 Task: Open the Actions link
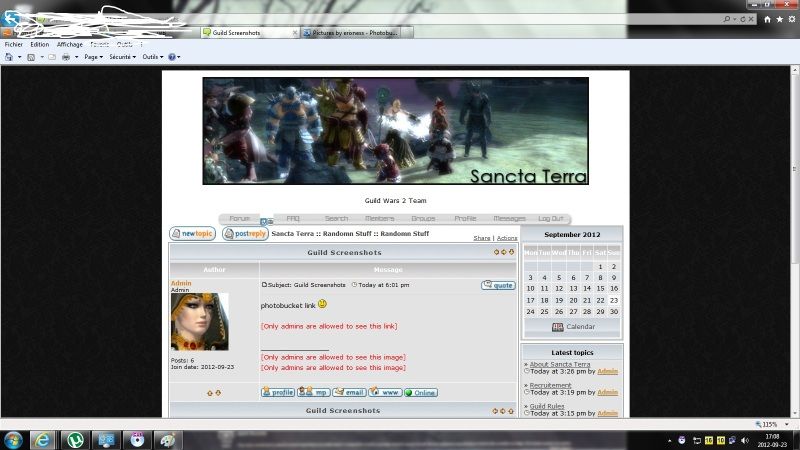click(507, 238)
